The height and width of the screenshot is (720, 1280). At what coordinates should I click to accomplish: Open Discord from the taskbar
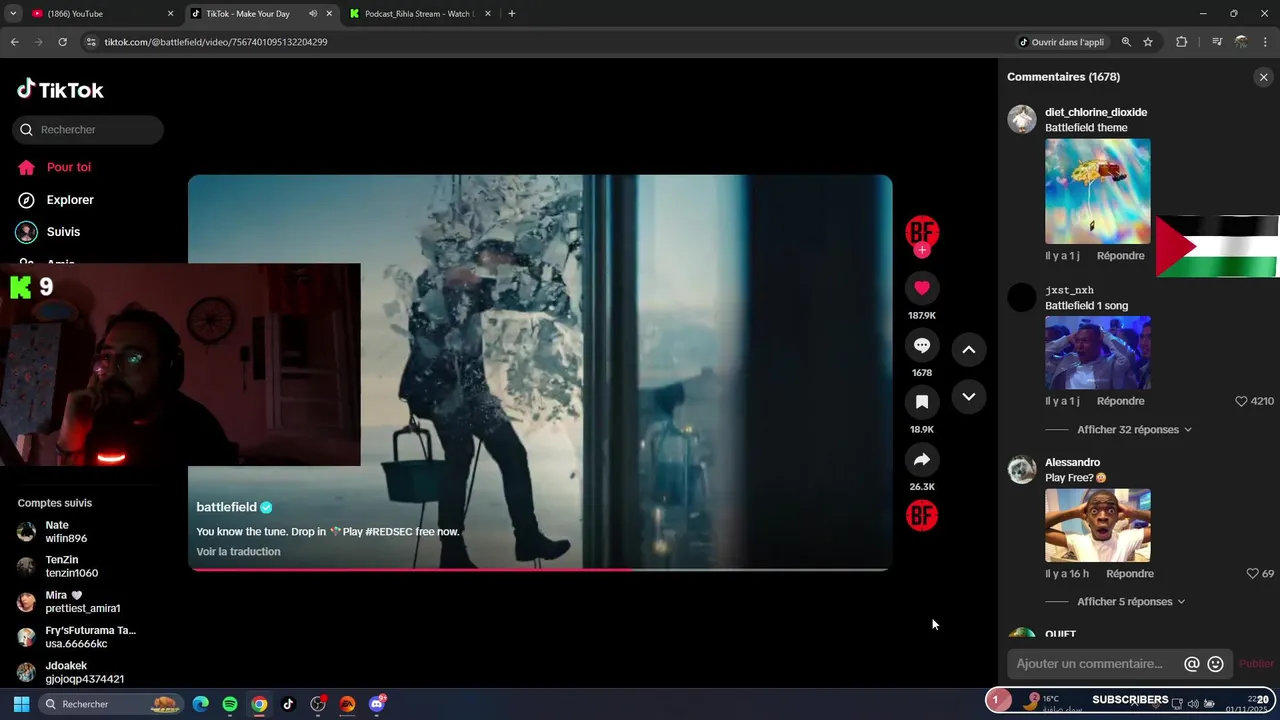tap(377, 704)
